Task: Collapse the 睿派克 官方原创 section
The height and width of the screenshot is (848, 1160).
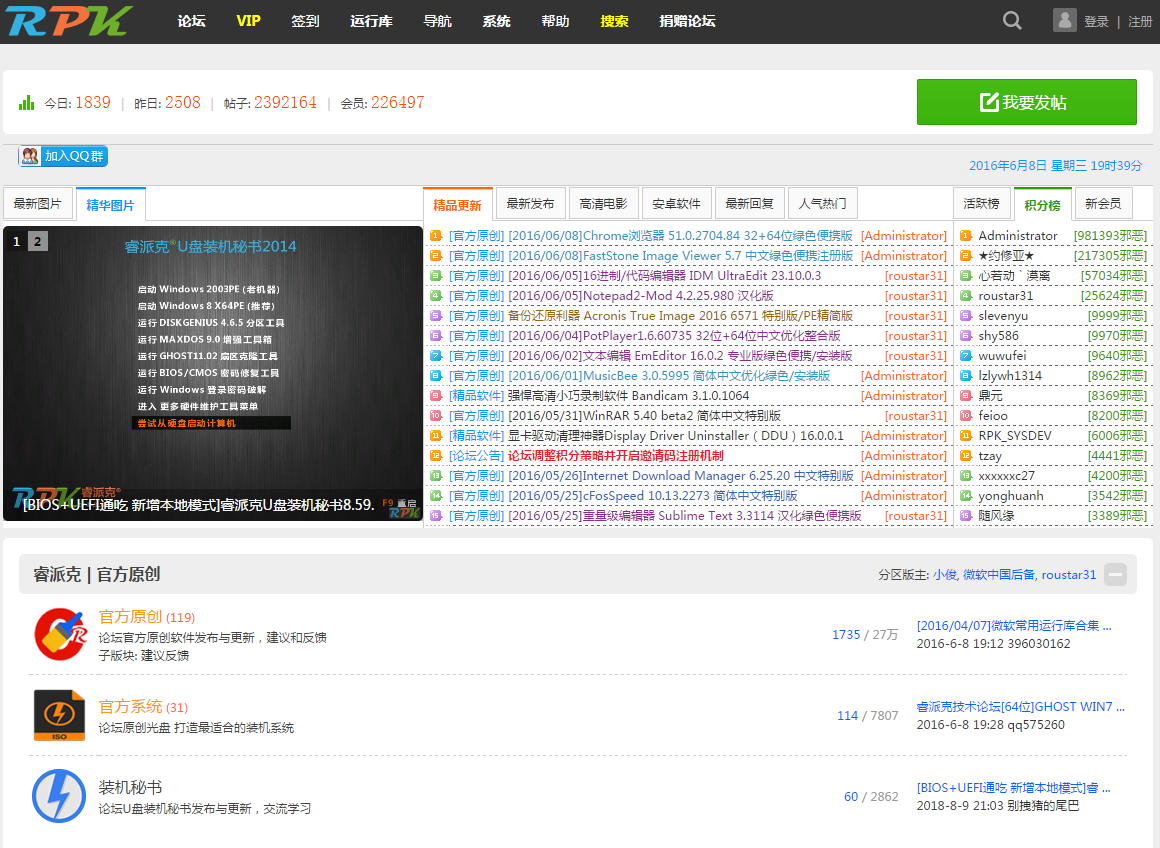Action: coord(1116,574)
